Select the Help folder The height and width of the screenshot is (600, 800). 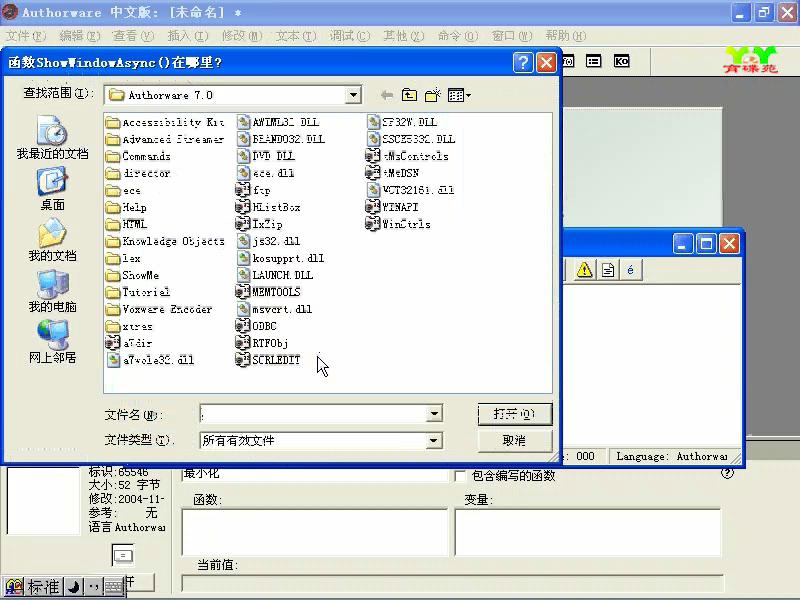point(126,207)
